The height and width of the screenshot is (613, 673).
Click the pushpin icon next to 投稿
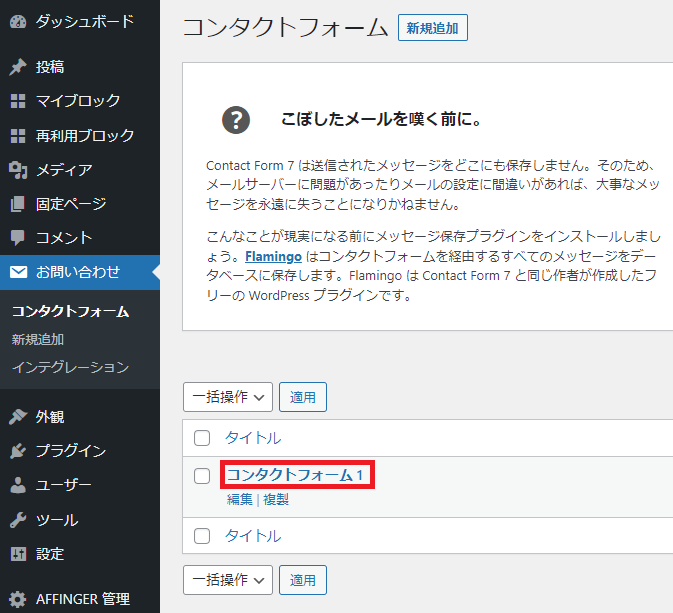pos(18,67)
